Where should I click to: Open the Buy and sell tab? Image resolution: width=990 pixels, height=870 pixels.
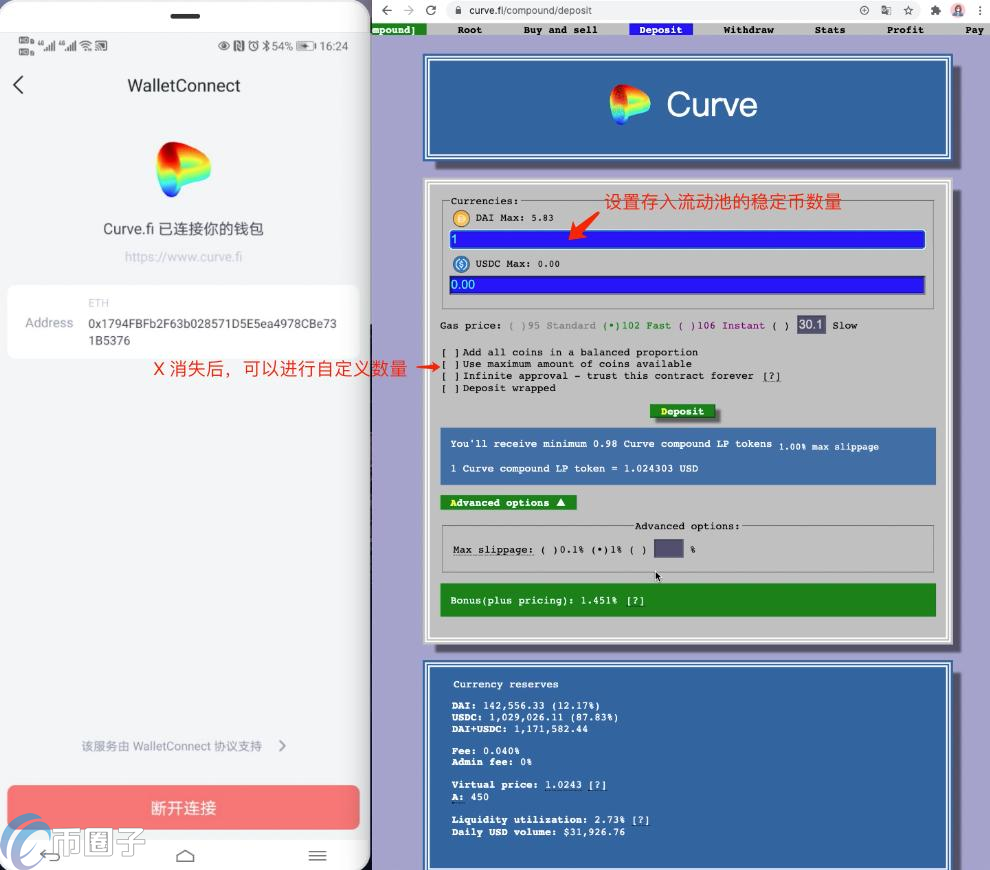(560, 30)
